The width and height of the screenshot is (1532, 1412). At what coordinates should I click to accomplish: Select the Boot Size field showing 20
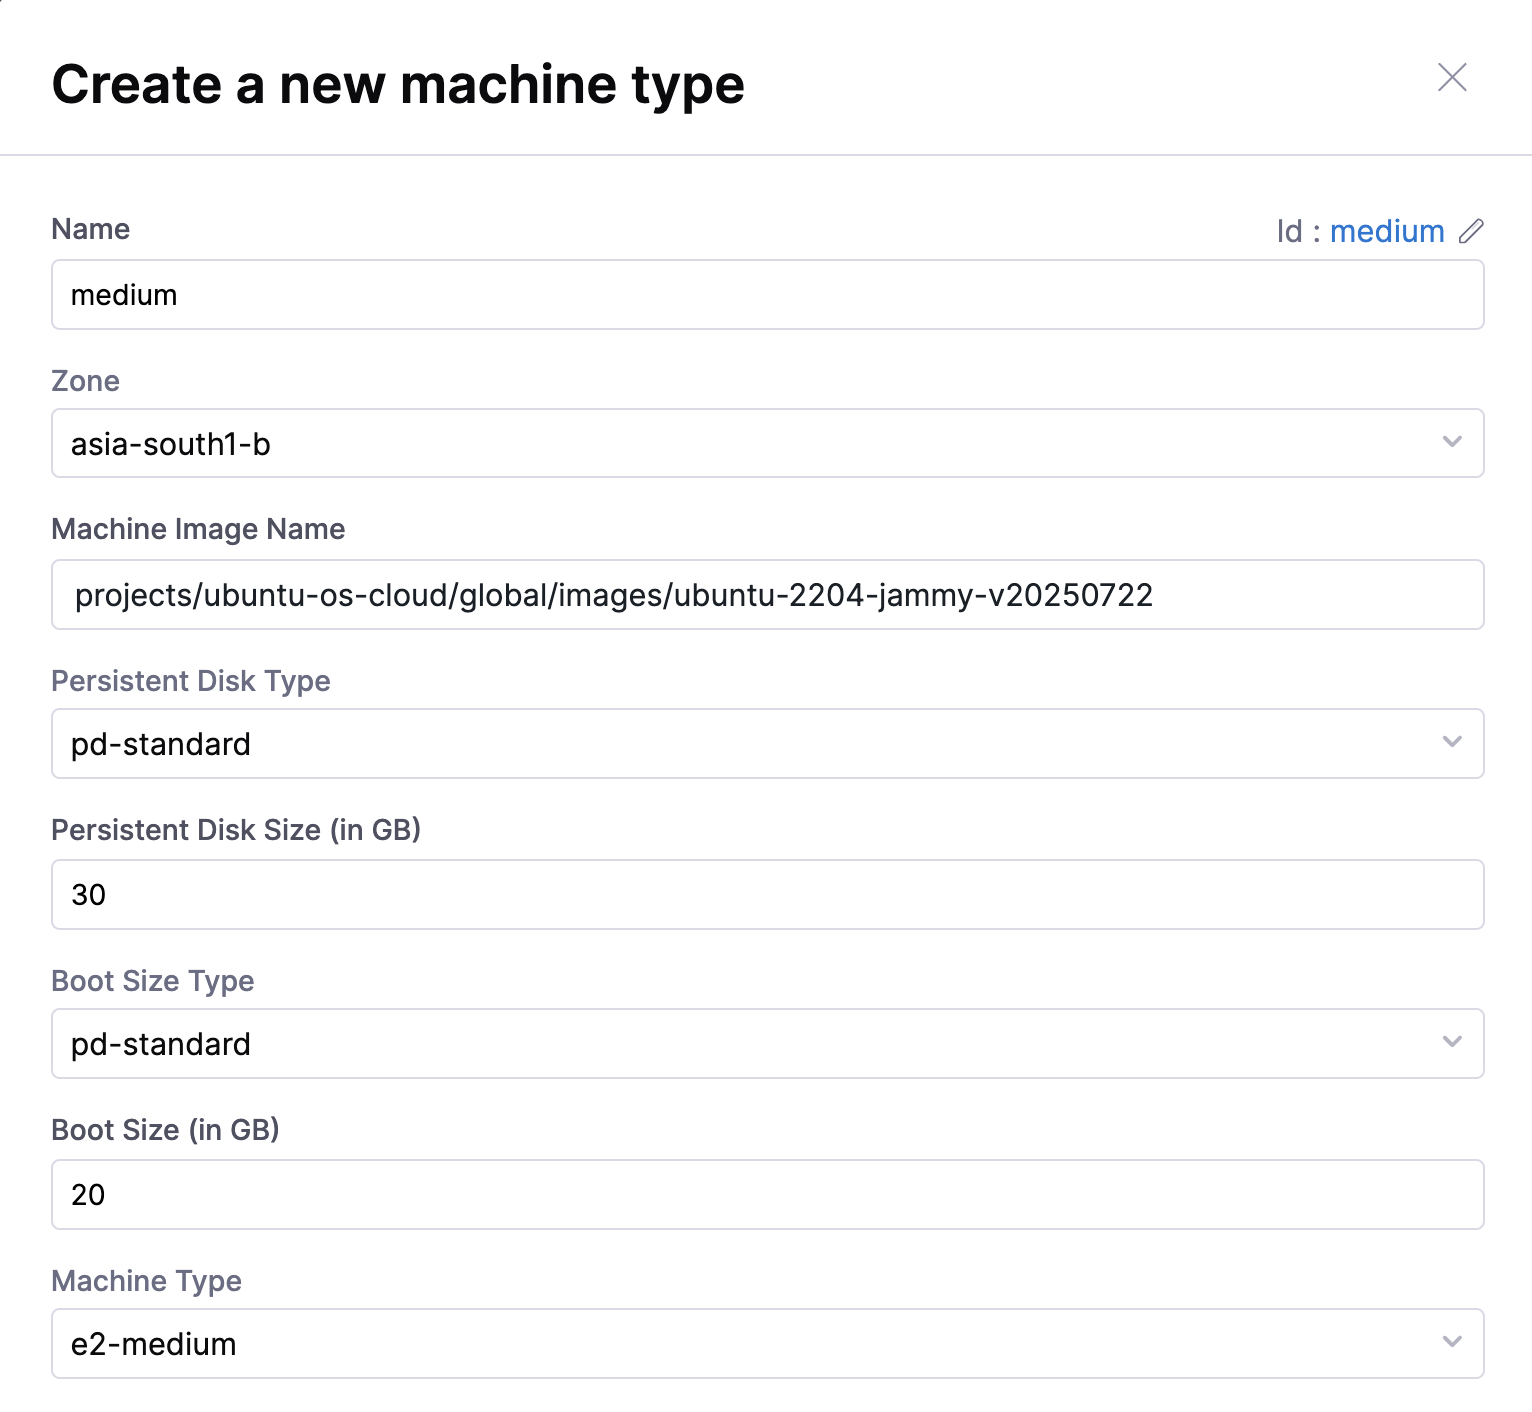[x=766, y=1195]
